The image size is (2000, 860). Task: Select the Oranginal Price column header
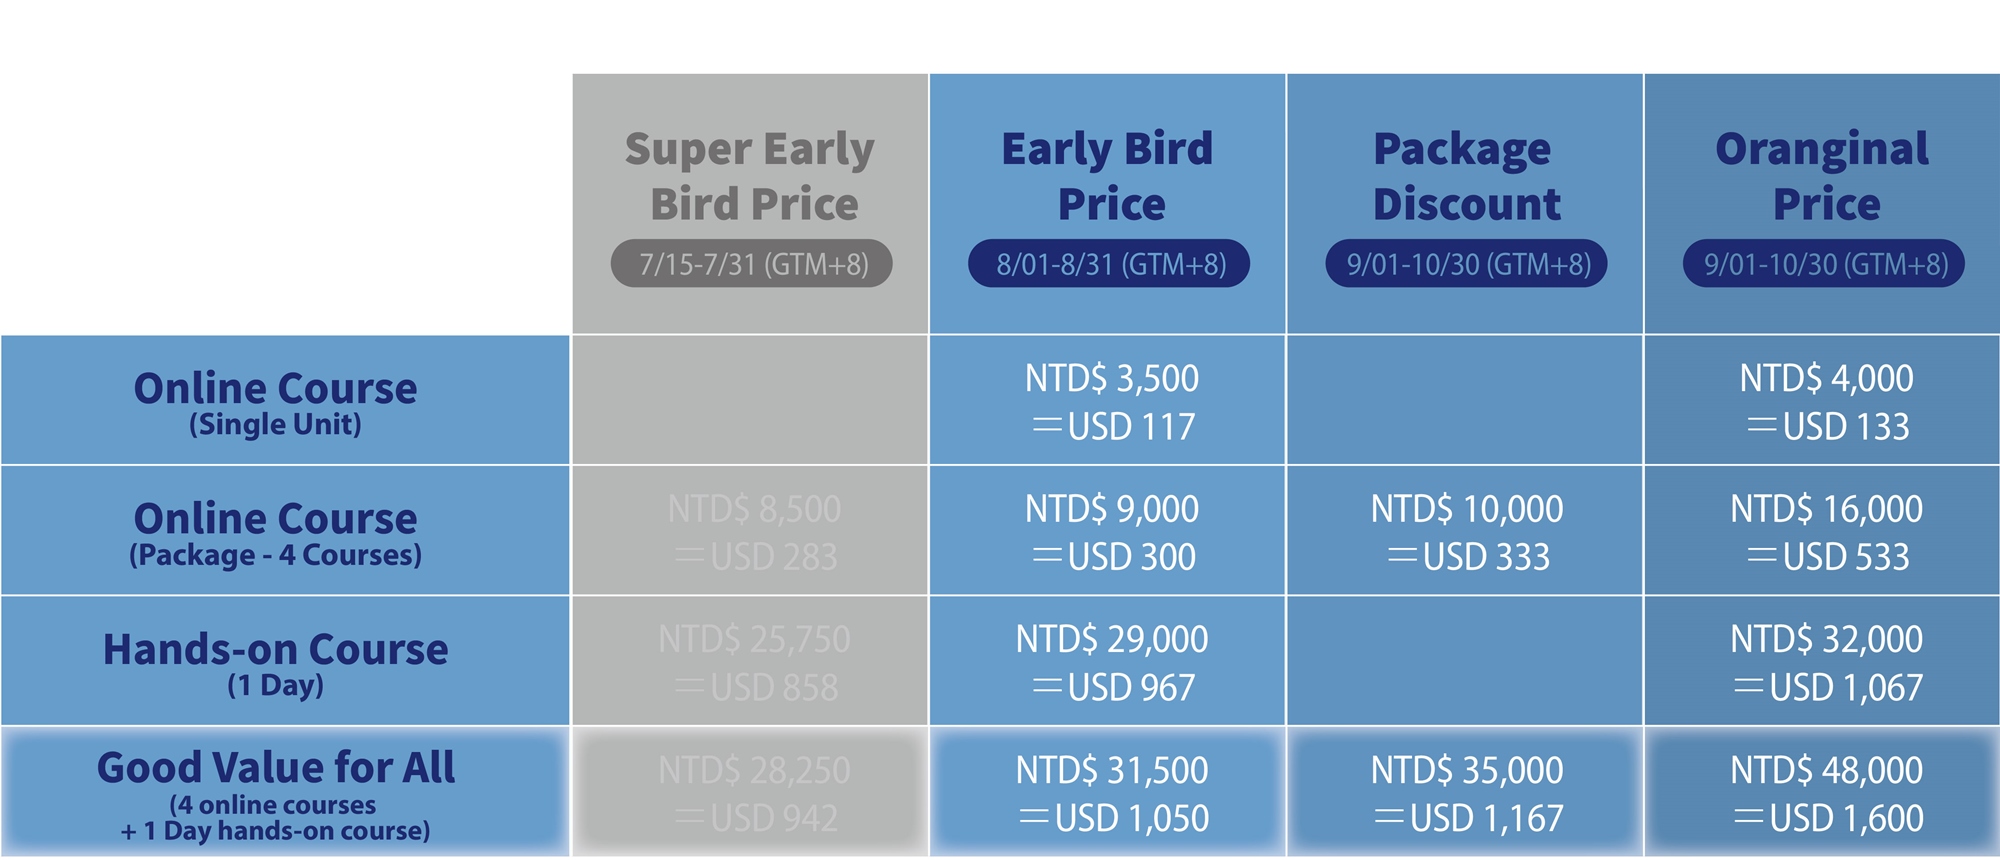pos(1823,176)
